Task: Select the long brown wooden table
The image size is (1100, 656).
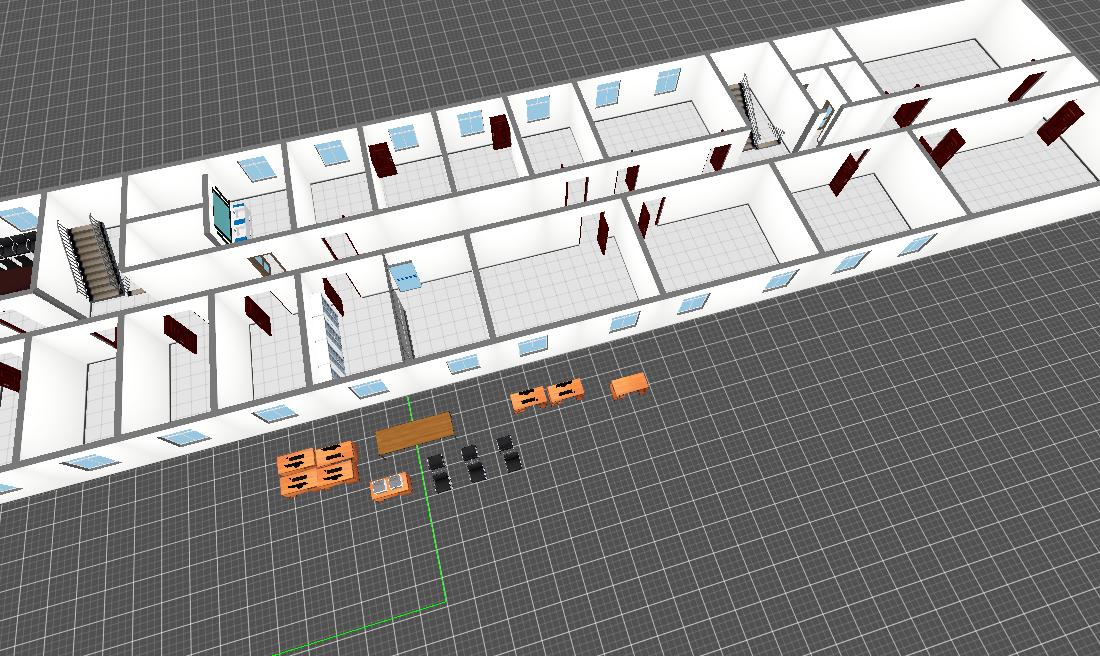Action: tap(414, 433)
